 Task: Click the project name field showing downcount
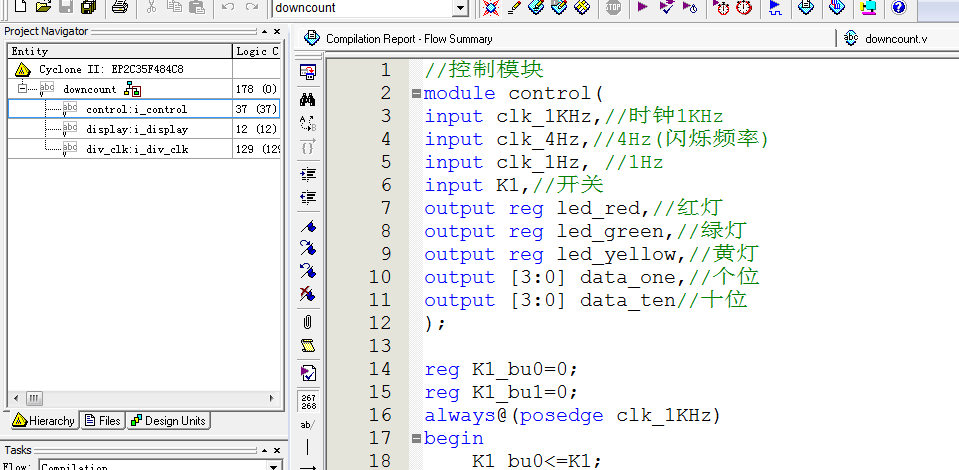tap(363, 8)
